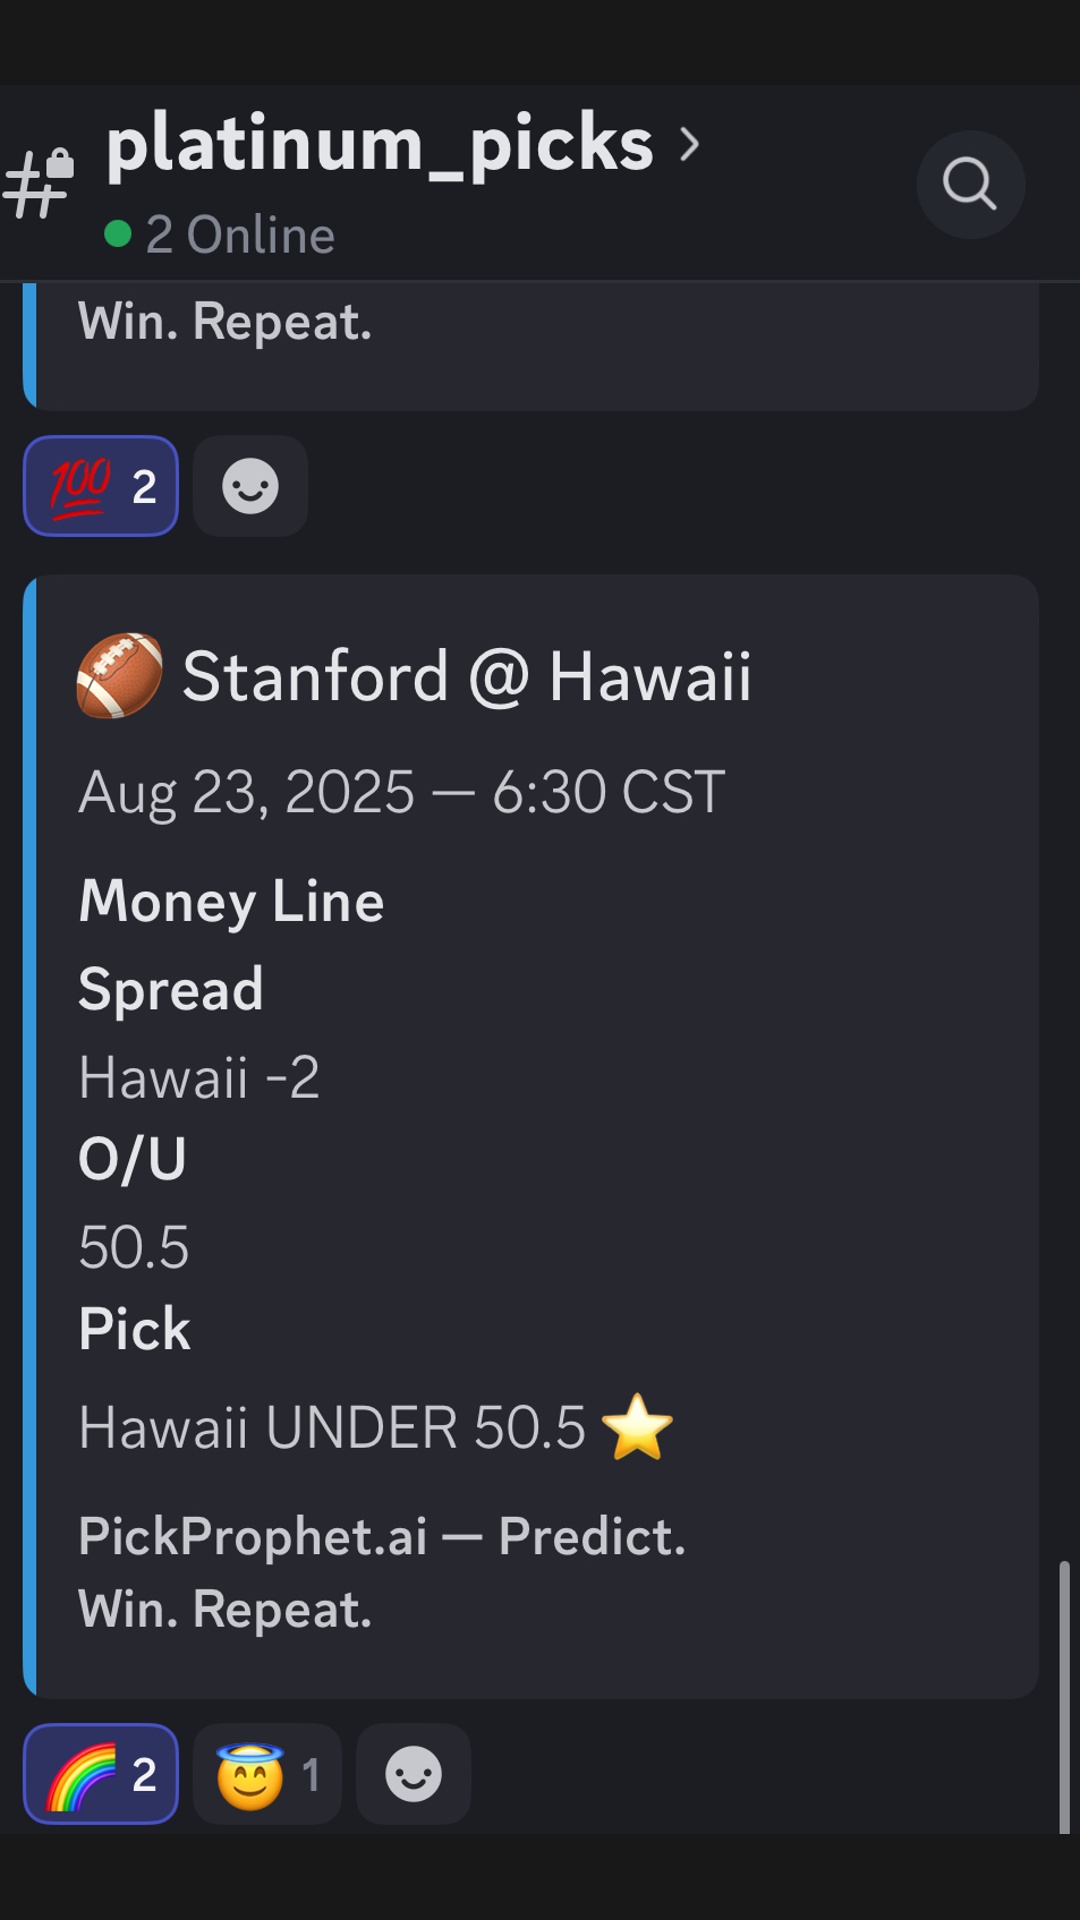Open the platinum_picks channel title

click(x=380, y=146)
